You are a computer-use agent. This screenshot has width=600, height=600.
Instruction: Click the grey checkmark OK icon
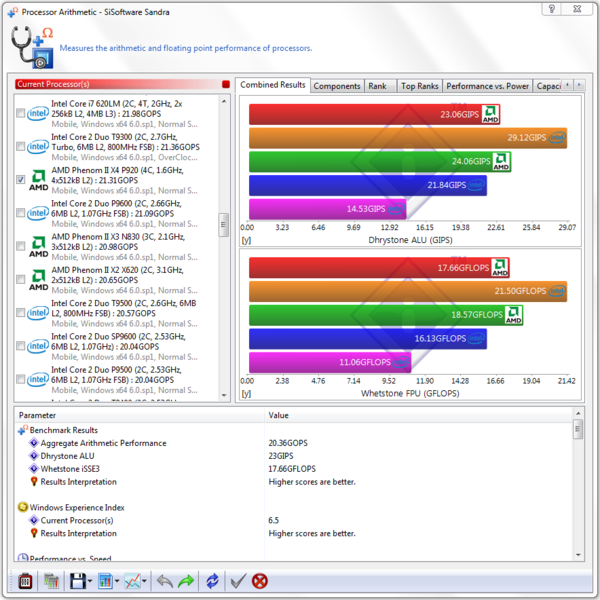tap(238, 581)
